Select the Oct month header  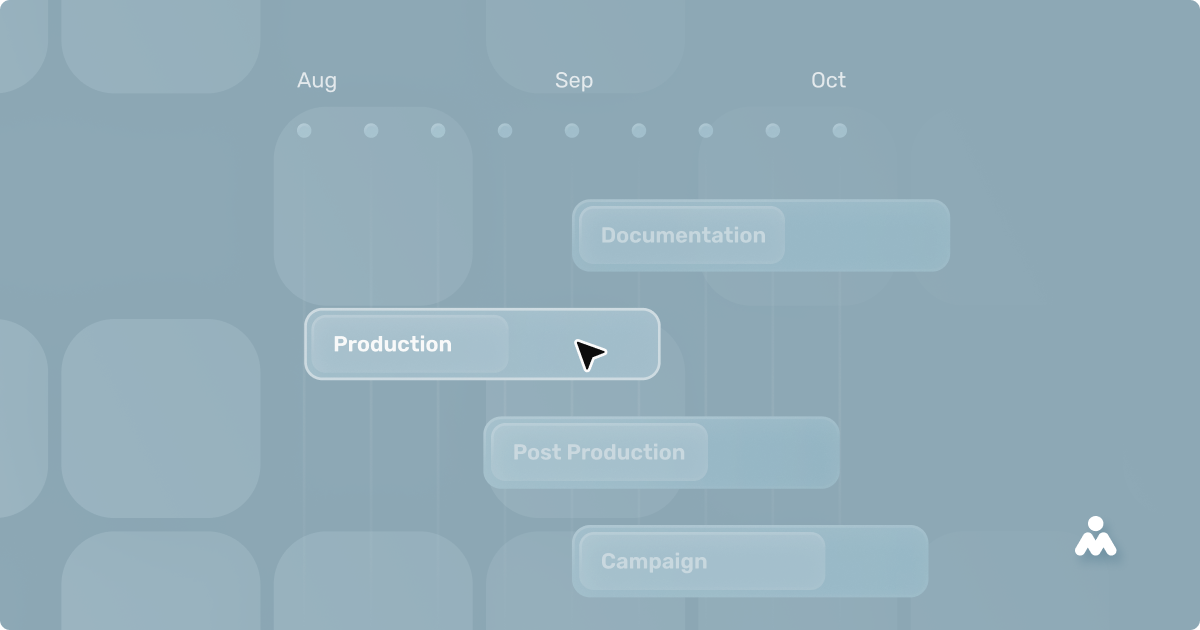828,80
